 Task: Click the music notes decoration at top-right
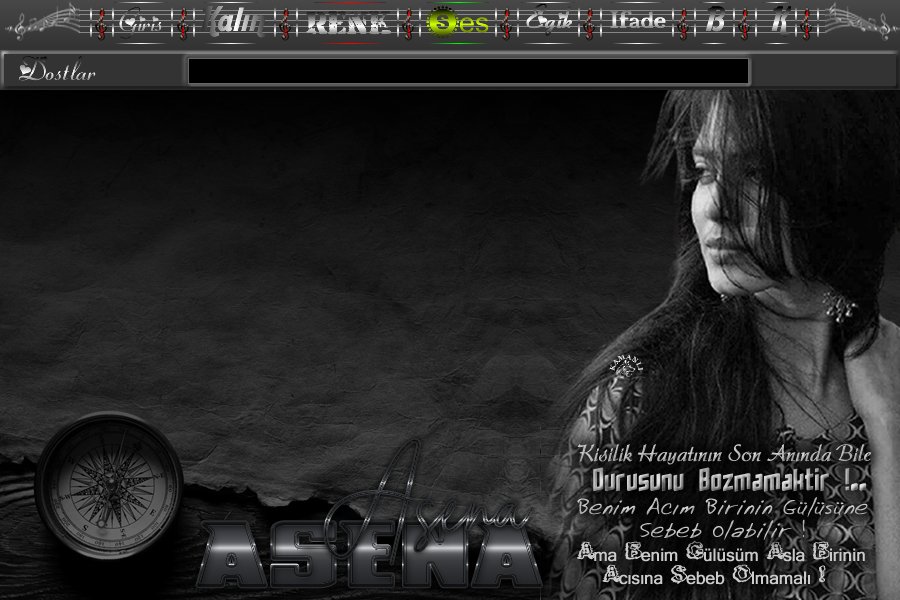click(858, 22)
